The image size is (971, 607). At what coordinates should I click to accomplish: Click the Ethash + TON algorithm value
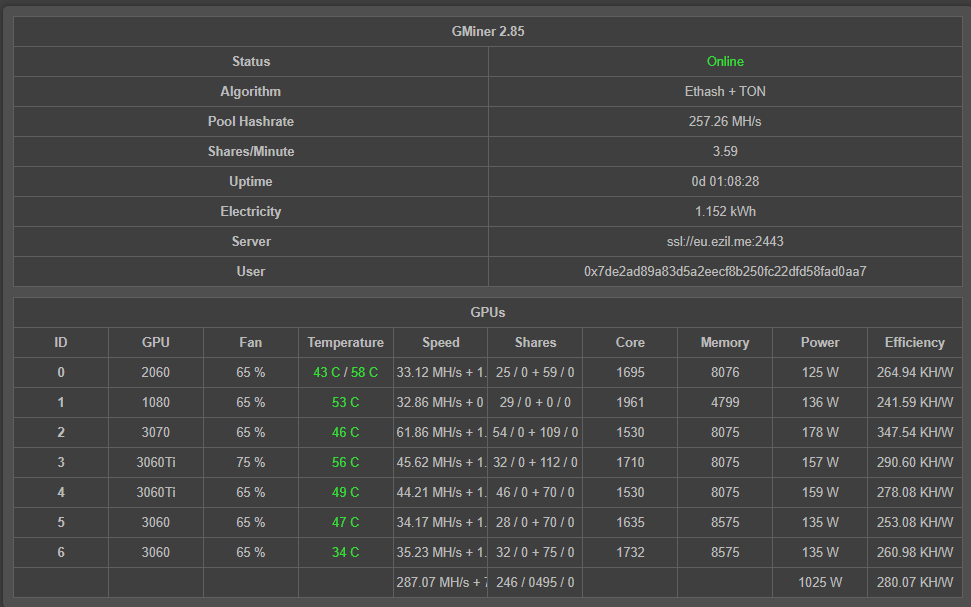(724, 91)
